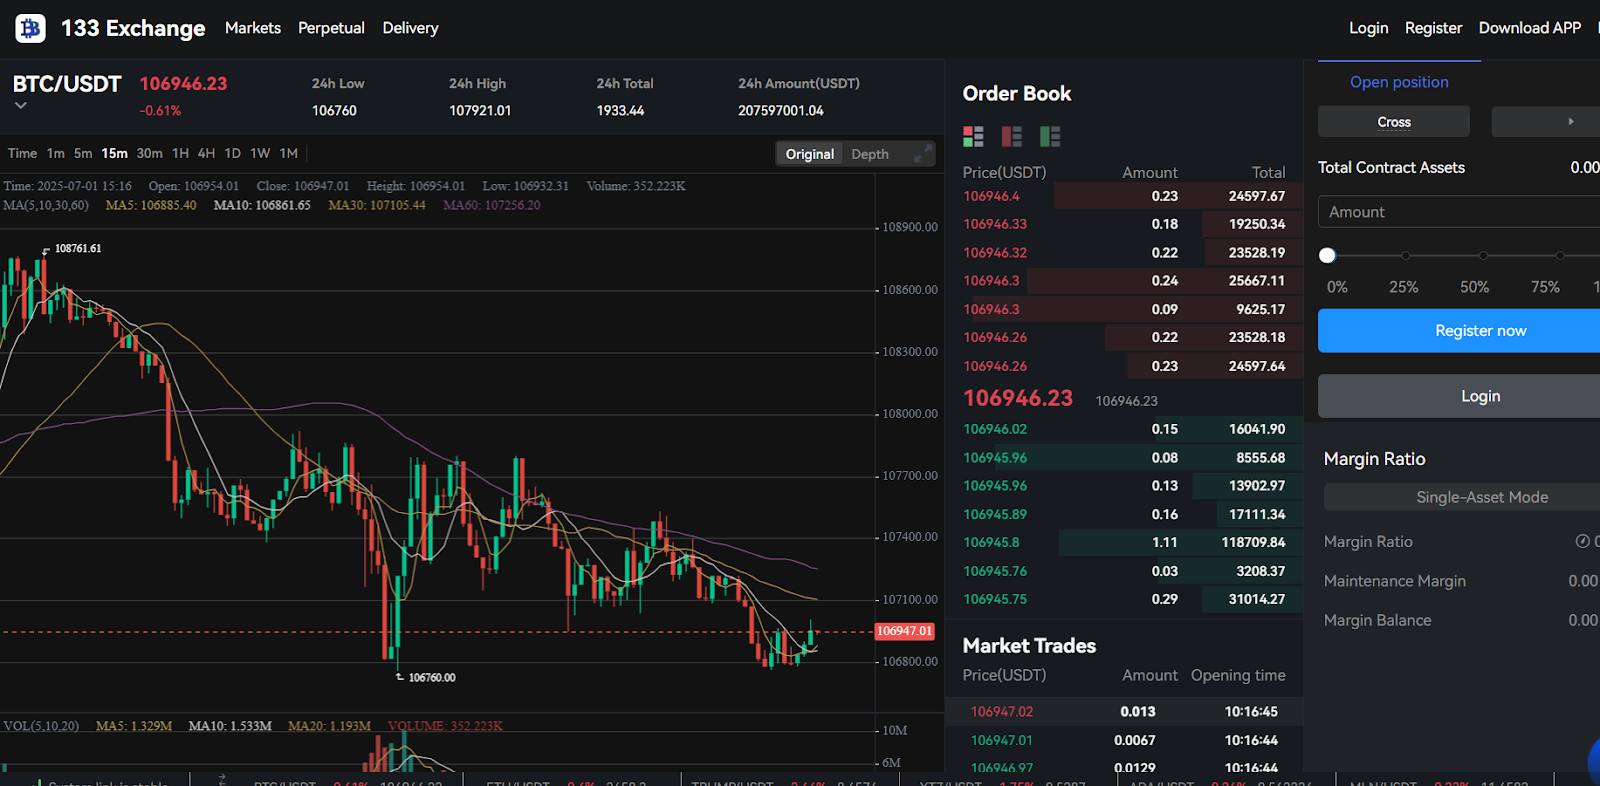Click the 106760.00 low marker on chart
Viewport: 1600px width, 786px height.
[432, 677]
